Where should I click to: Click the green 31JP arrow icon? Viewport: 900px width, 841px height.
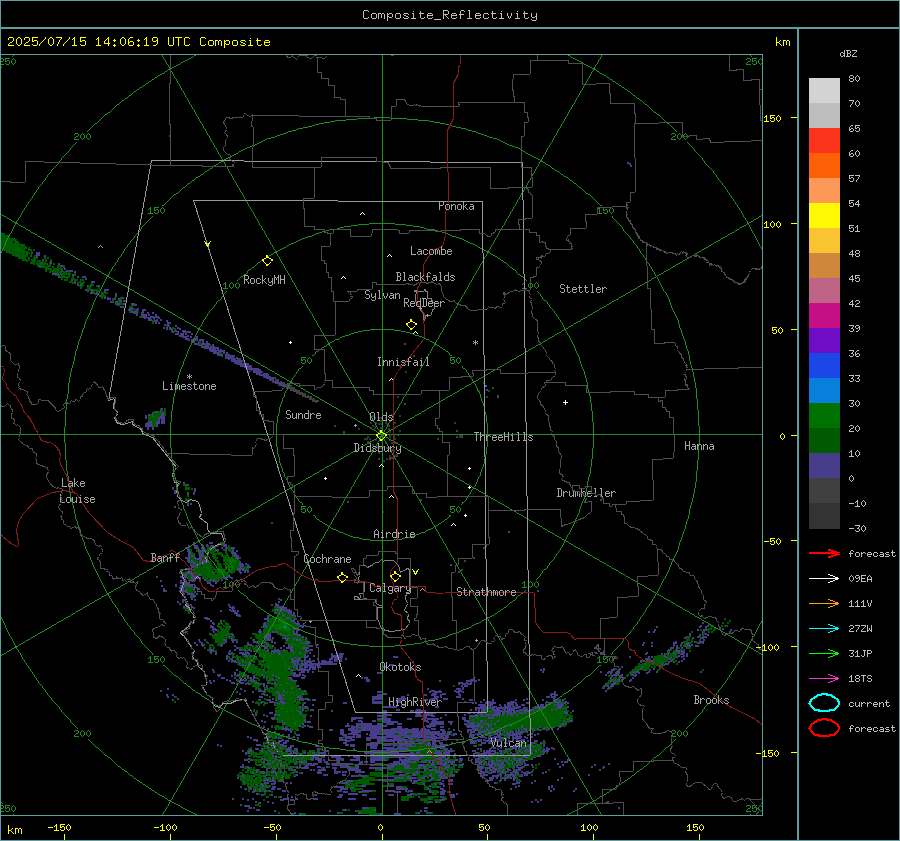tap(824, 653)
